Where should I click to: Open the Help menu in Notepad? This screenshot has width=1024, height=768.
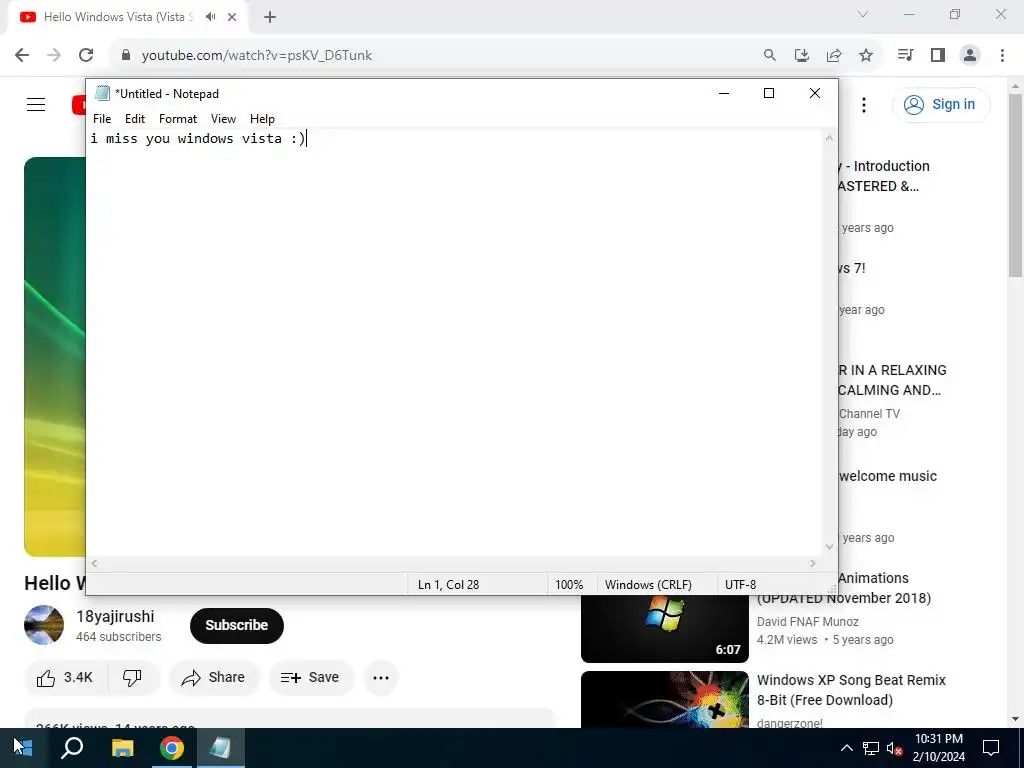pyautogui.click(x=262, y=119)
